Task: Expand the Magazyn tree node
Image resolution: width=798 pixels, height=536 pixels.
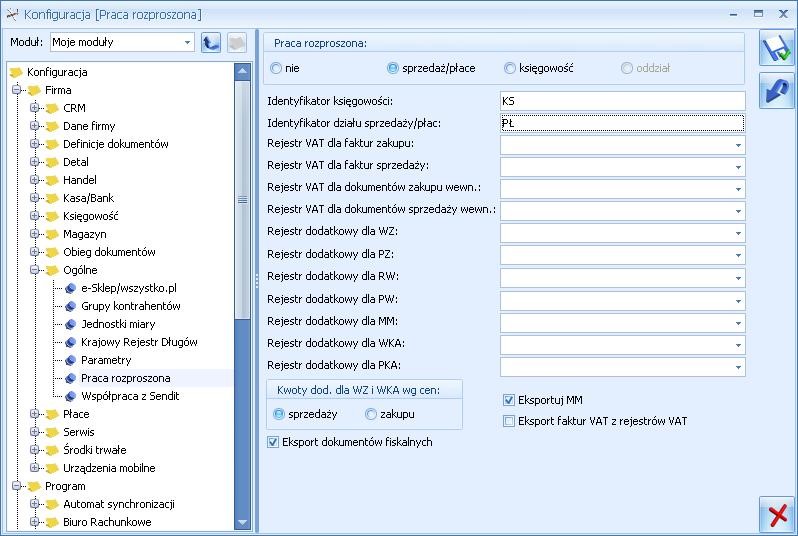Action: (35, 234)
